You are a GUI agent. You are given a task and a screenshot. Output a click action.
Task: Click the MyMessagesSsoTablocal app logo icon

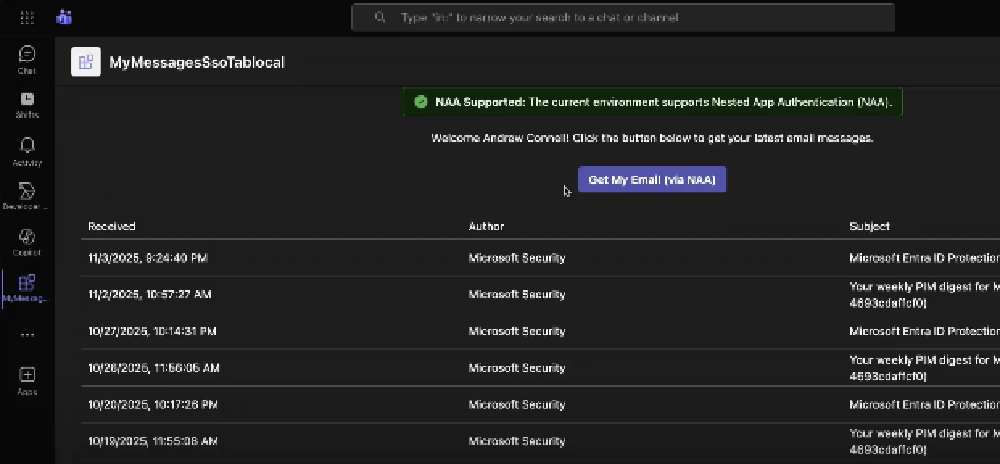[85, 62]
